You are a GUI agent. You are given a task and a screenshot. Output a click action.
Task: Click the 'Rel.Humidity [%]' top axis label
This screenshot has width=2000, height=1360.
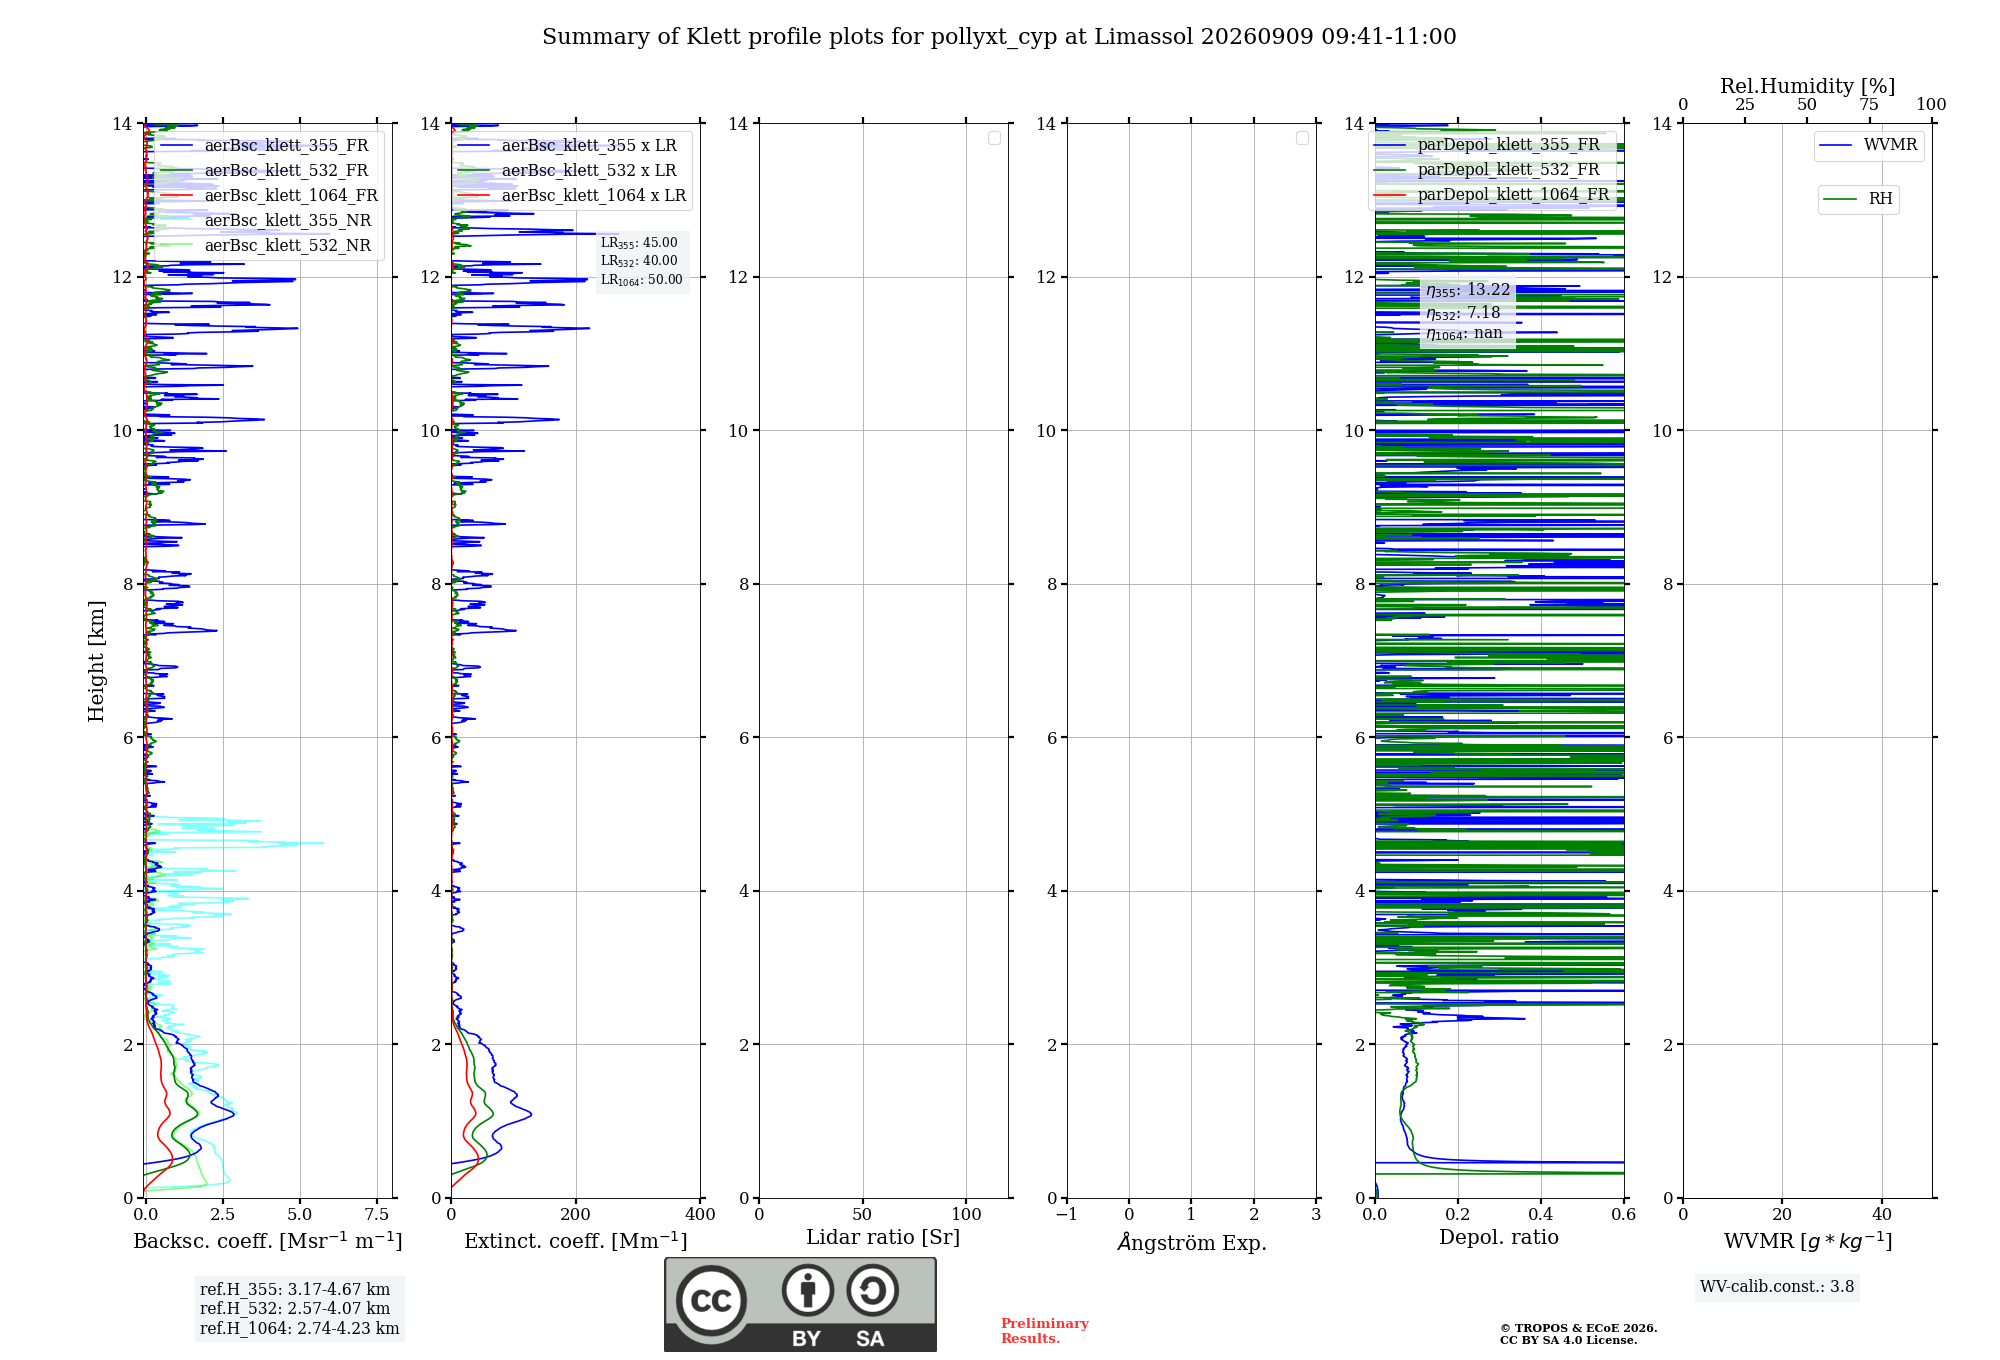click(1808, 86)
